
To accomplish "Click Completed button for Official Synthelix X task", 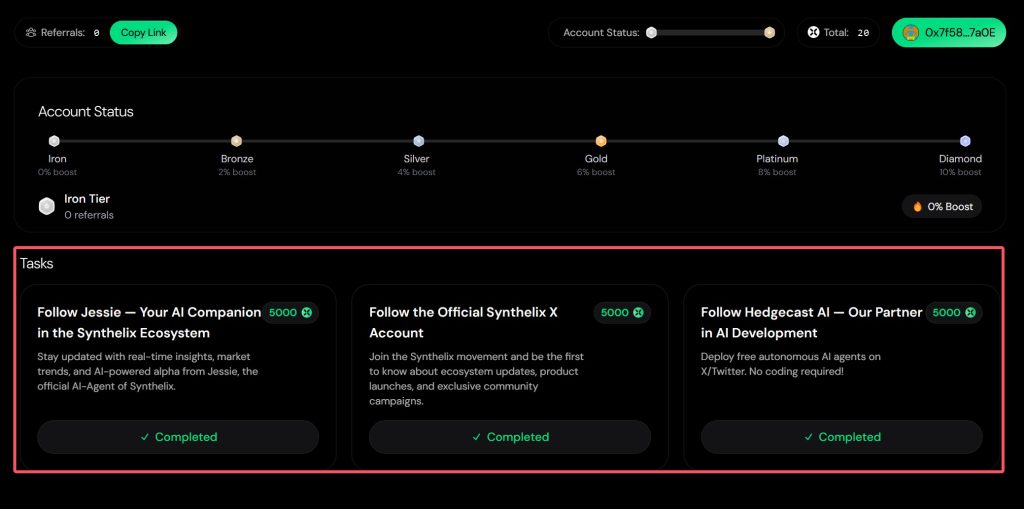I will point(509,437).
